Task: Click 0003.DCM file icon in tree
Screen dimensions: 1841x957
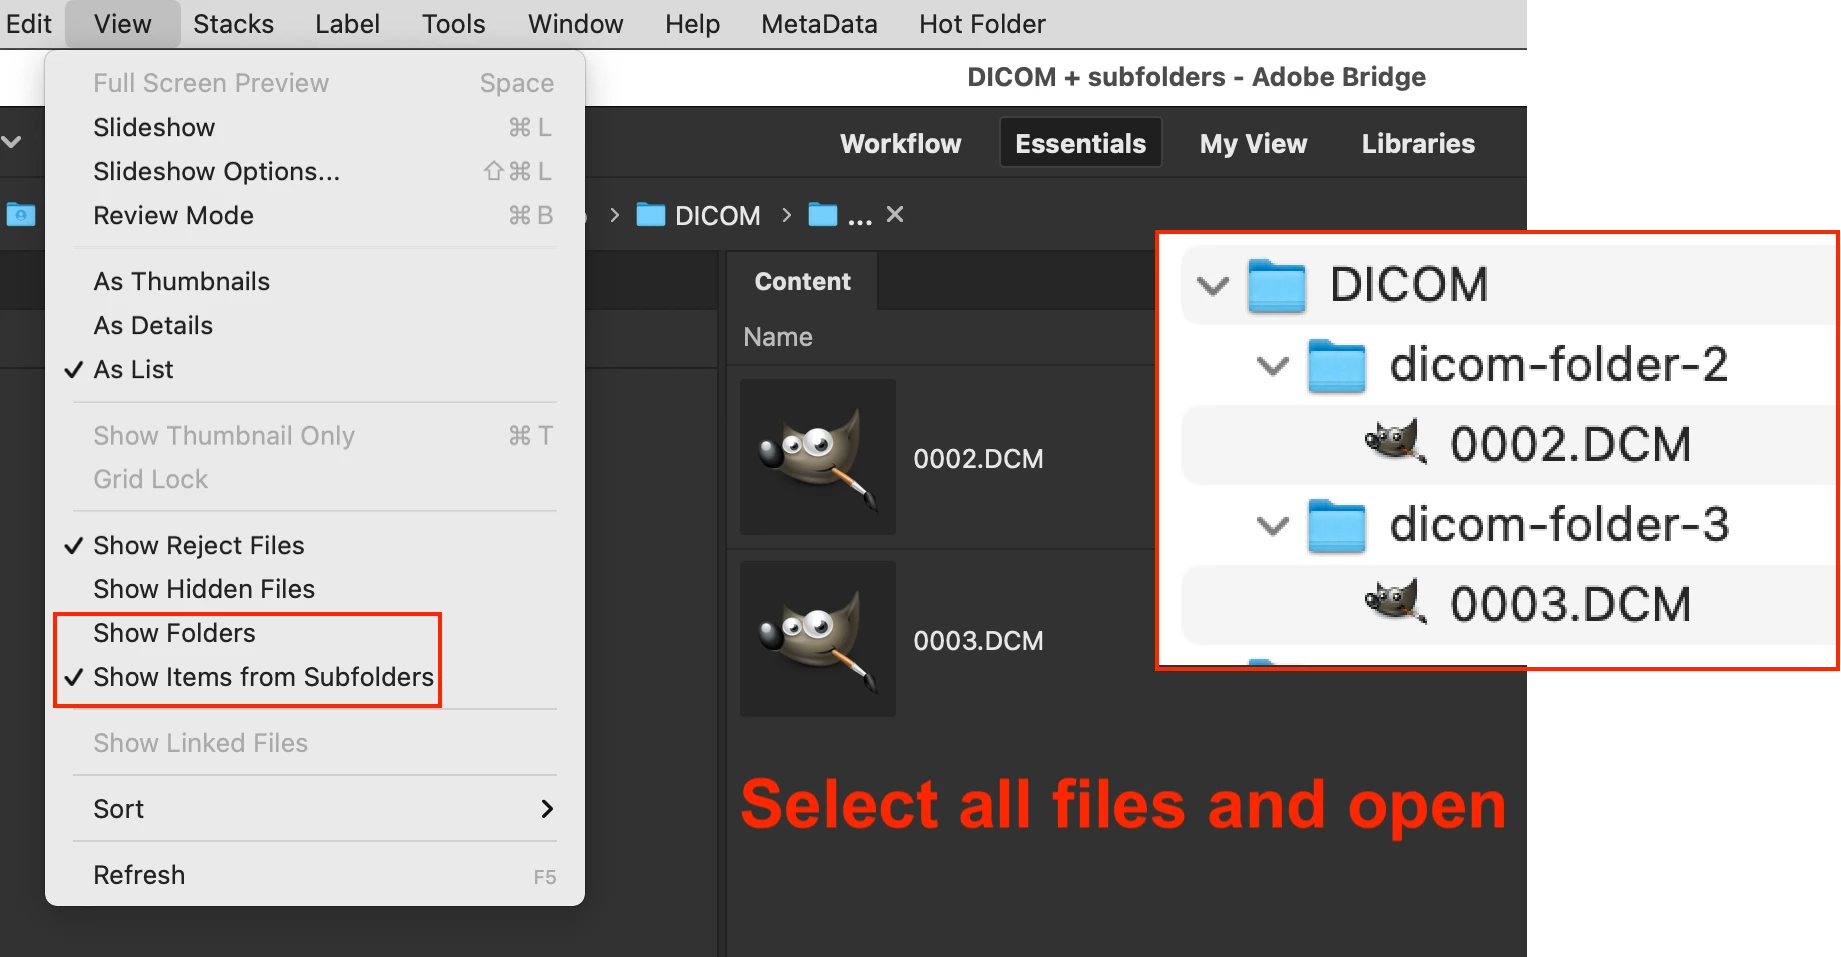Action: click(x=1396, y=602)
